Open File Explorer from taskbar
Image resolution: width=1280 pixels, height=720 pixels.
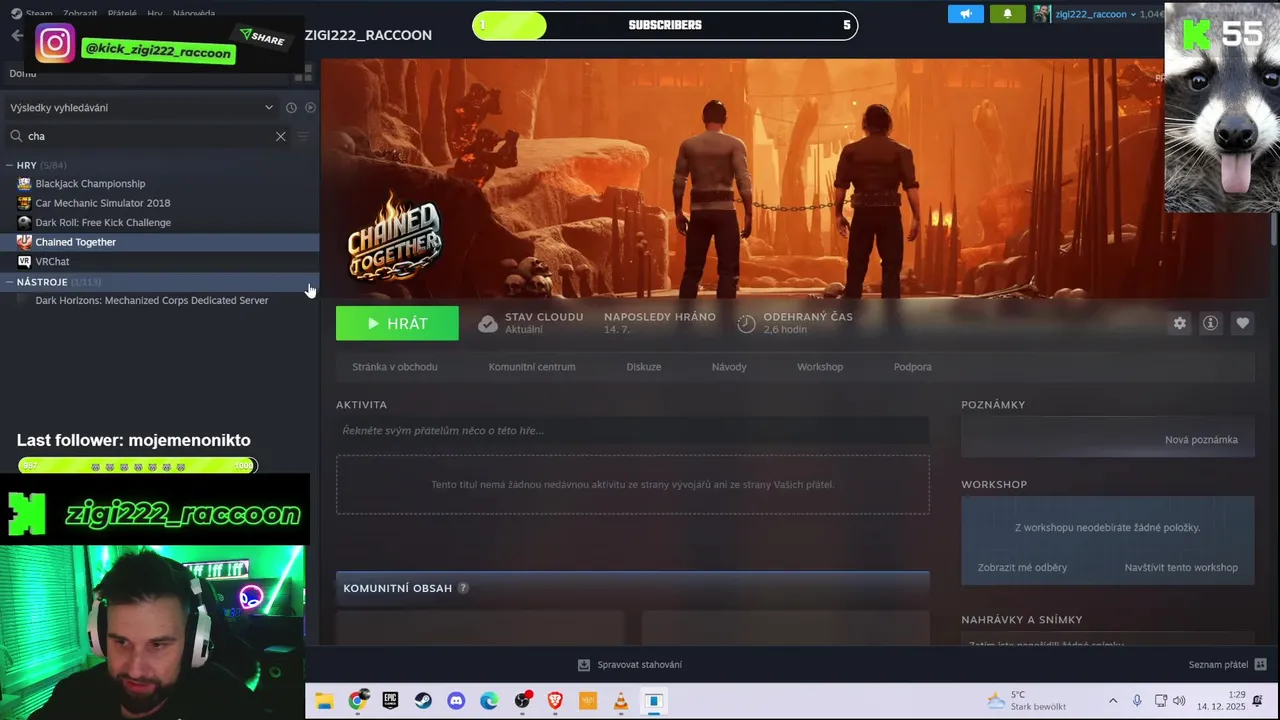324,701
